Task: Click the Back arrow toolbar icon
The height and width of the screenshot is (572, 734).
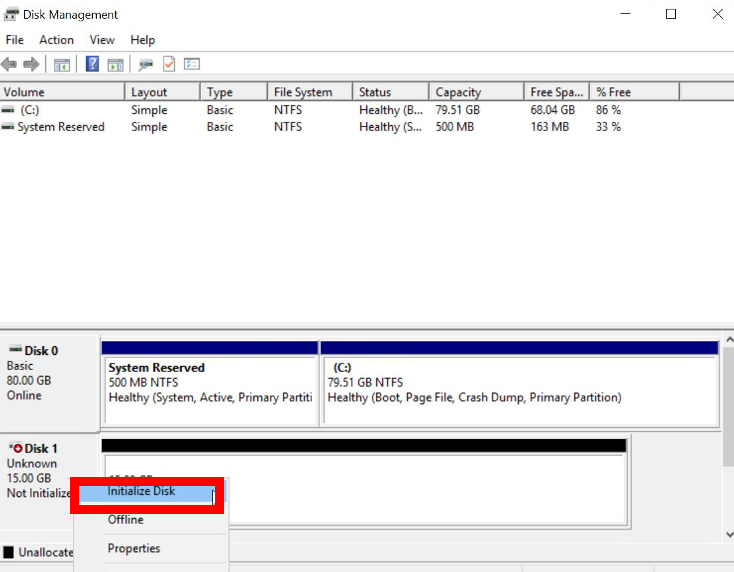Action: click(x=10, y=64)
